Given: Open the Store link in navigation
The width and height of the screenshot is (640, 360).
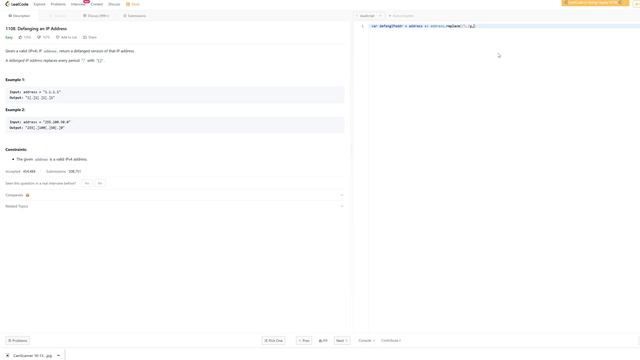Looking at the screenshot, I should (x=133, y=4).
